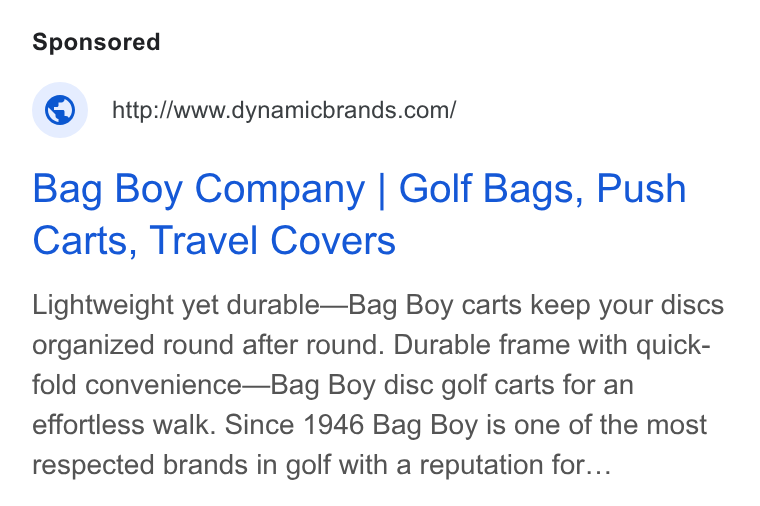Viewport: 760px width, 506px height.
Task: Click the vertical bar separator in headline
Action: pos(382,190)
